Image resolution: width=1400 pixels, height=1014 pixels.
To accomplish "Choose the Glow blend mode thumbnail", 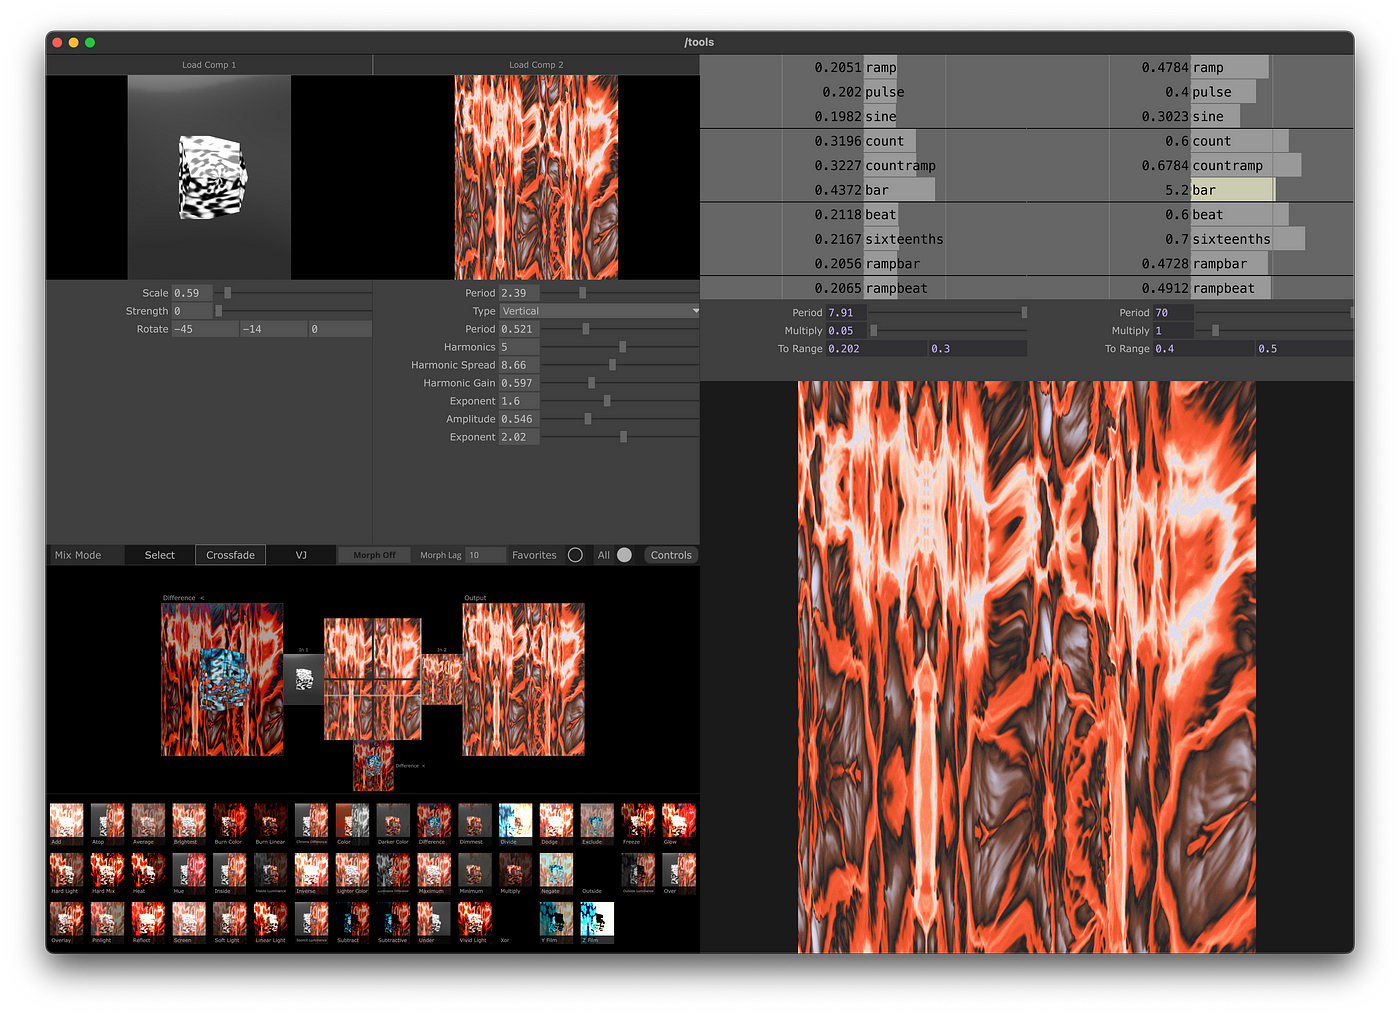I will [x=678, y=820].
